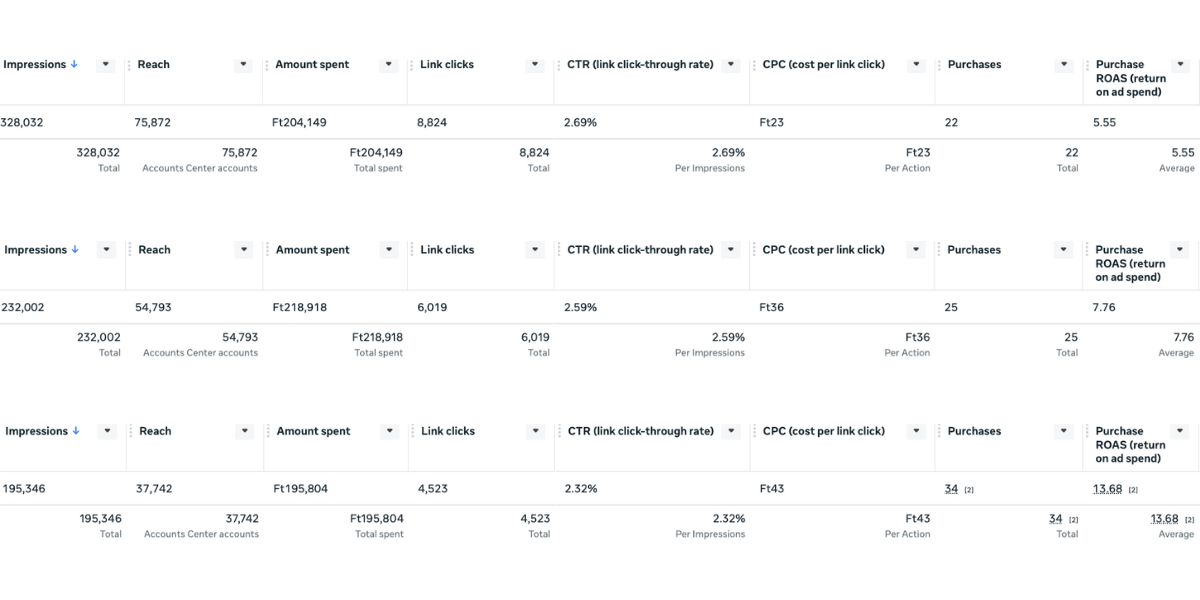Click the Impressions sort arrow in the middle table
The image size is (1200, 600).
pos(75,250)
